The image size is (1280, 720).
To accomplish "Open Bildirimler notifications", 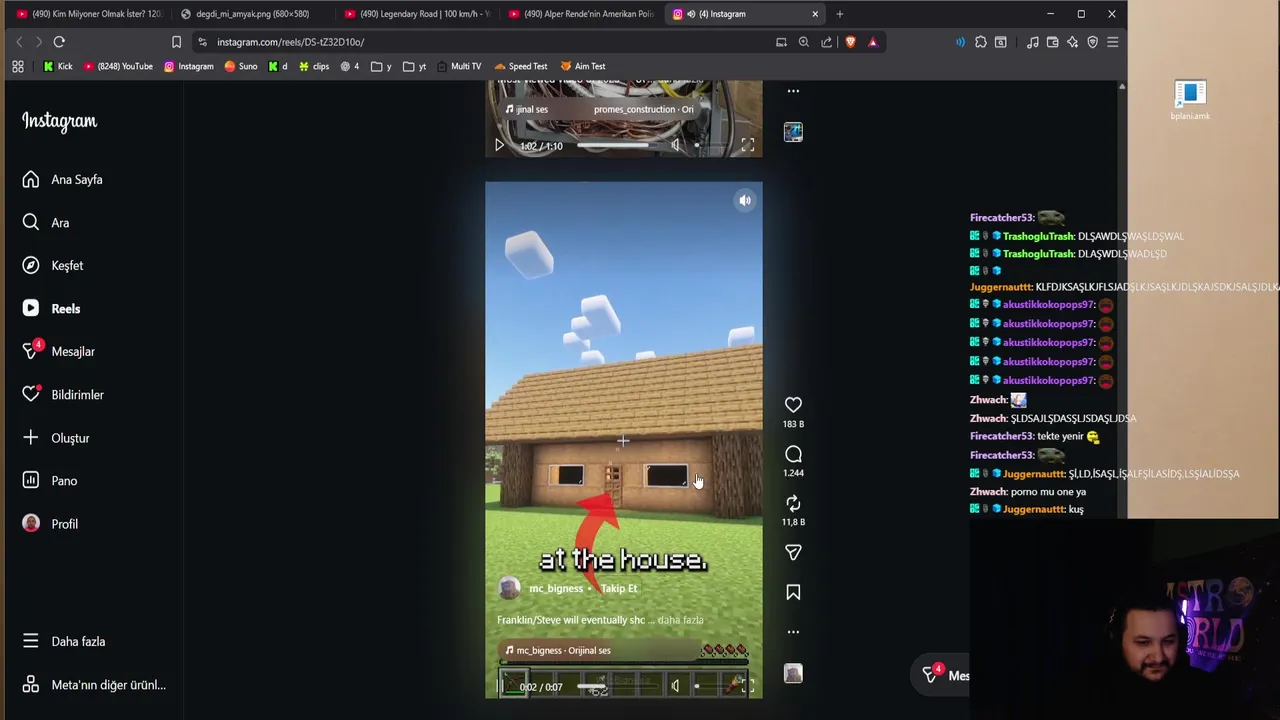I will tap(63, 395).
